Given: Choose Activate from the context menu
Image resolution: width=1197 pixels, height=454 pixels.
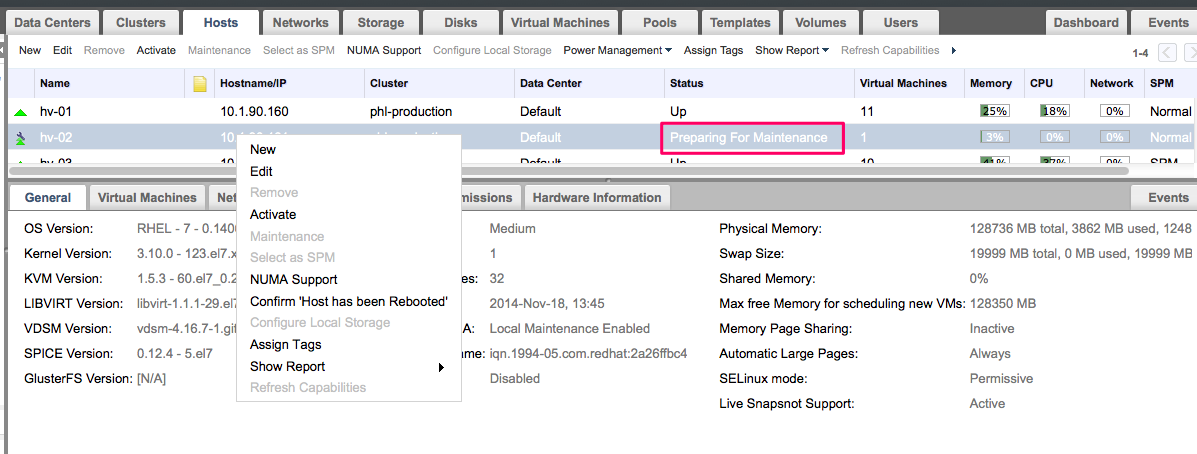Looking at the screenshot, I should 273,214.
